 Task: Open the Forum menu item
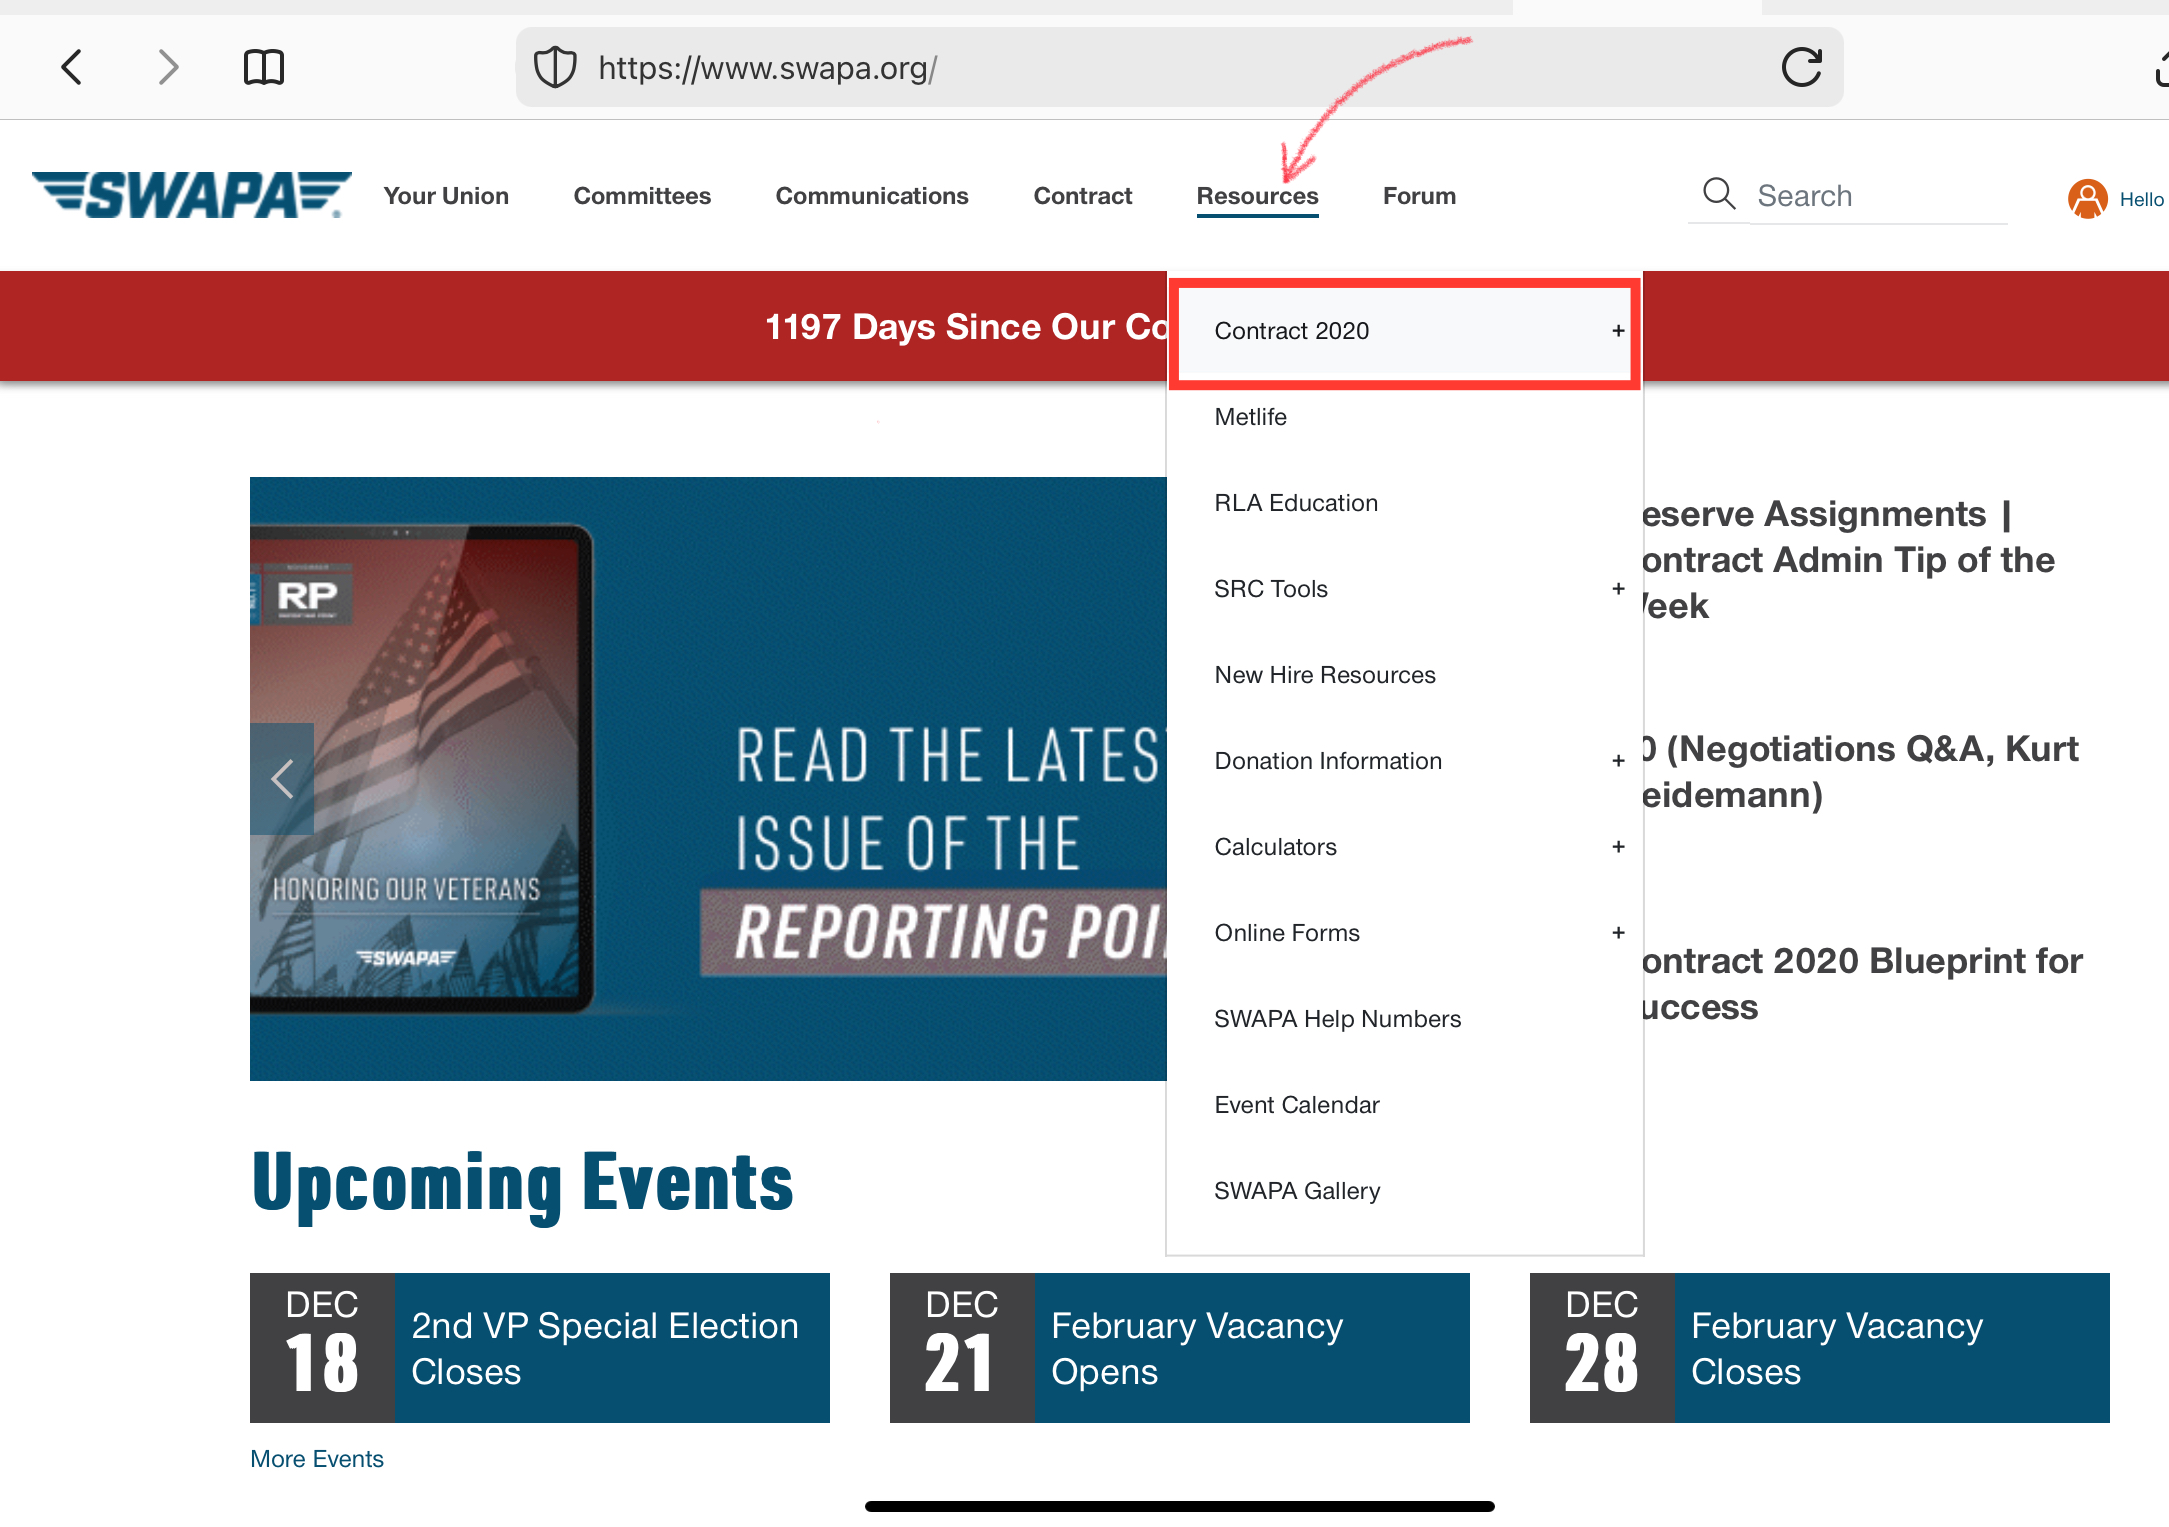(x=1418, y=196)
